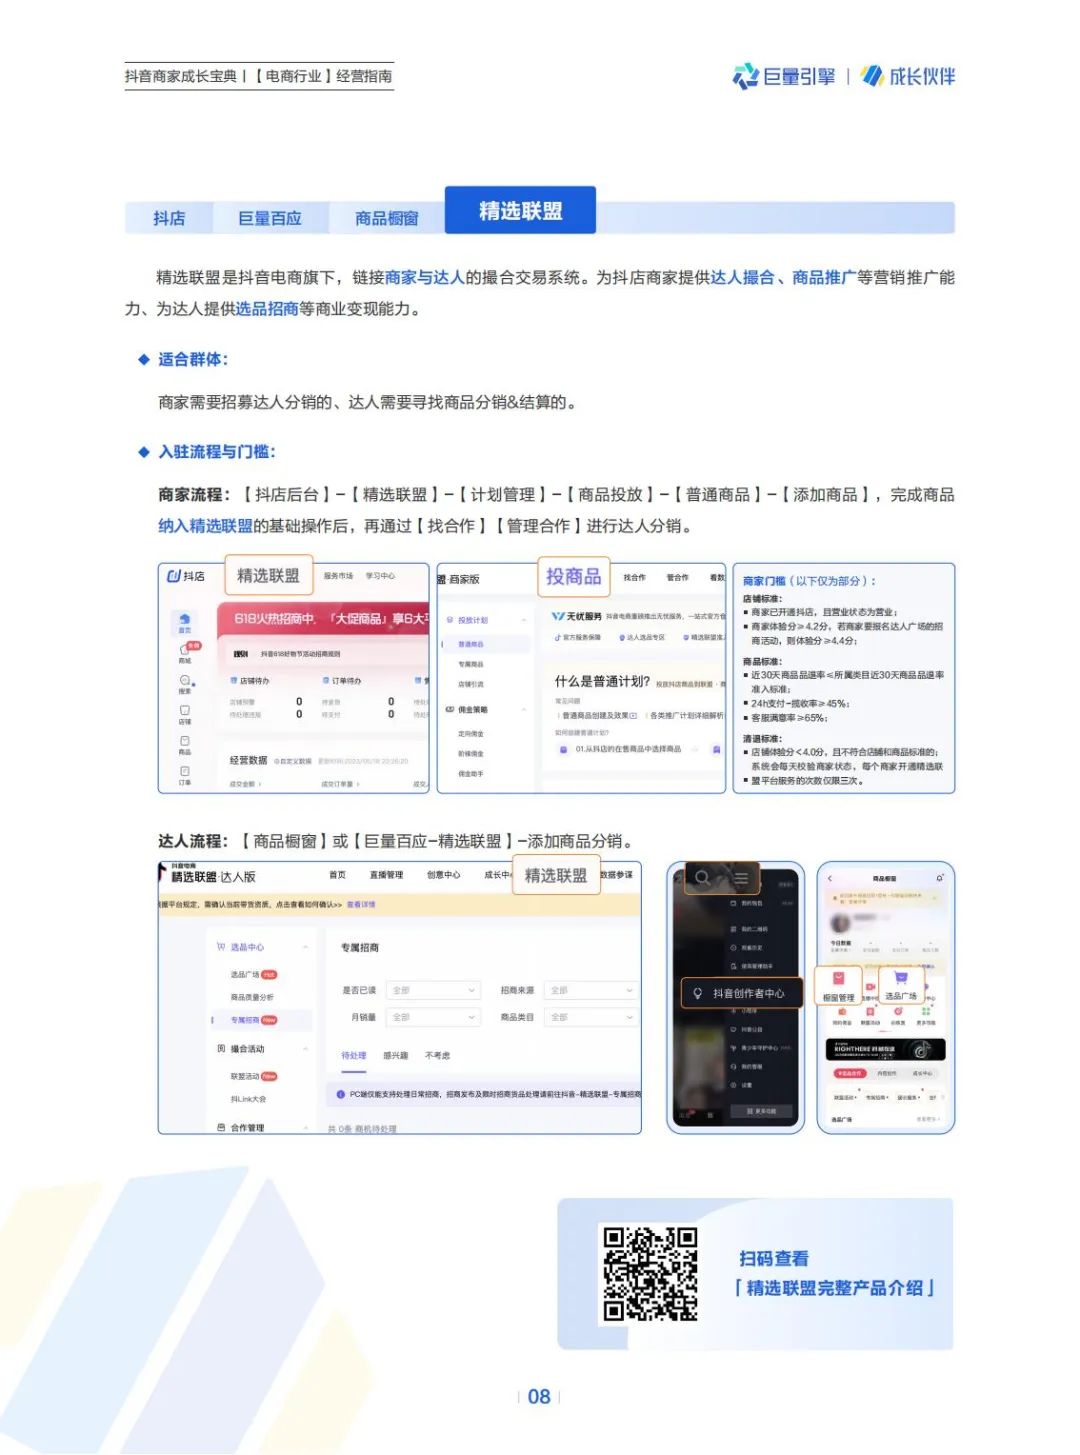Select 商品质量分析 in sidebar
This screenshot has height=1455, width=1080.
click(x=252, y=997)
